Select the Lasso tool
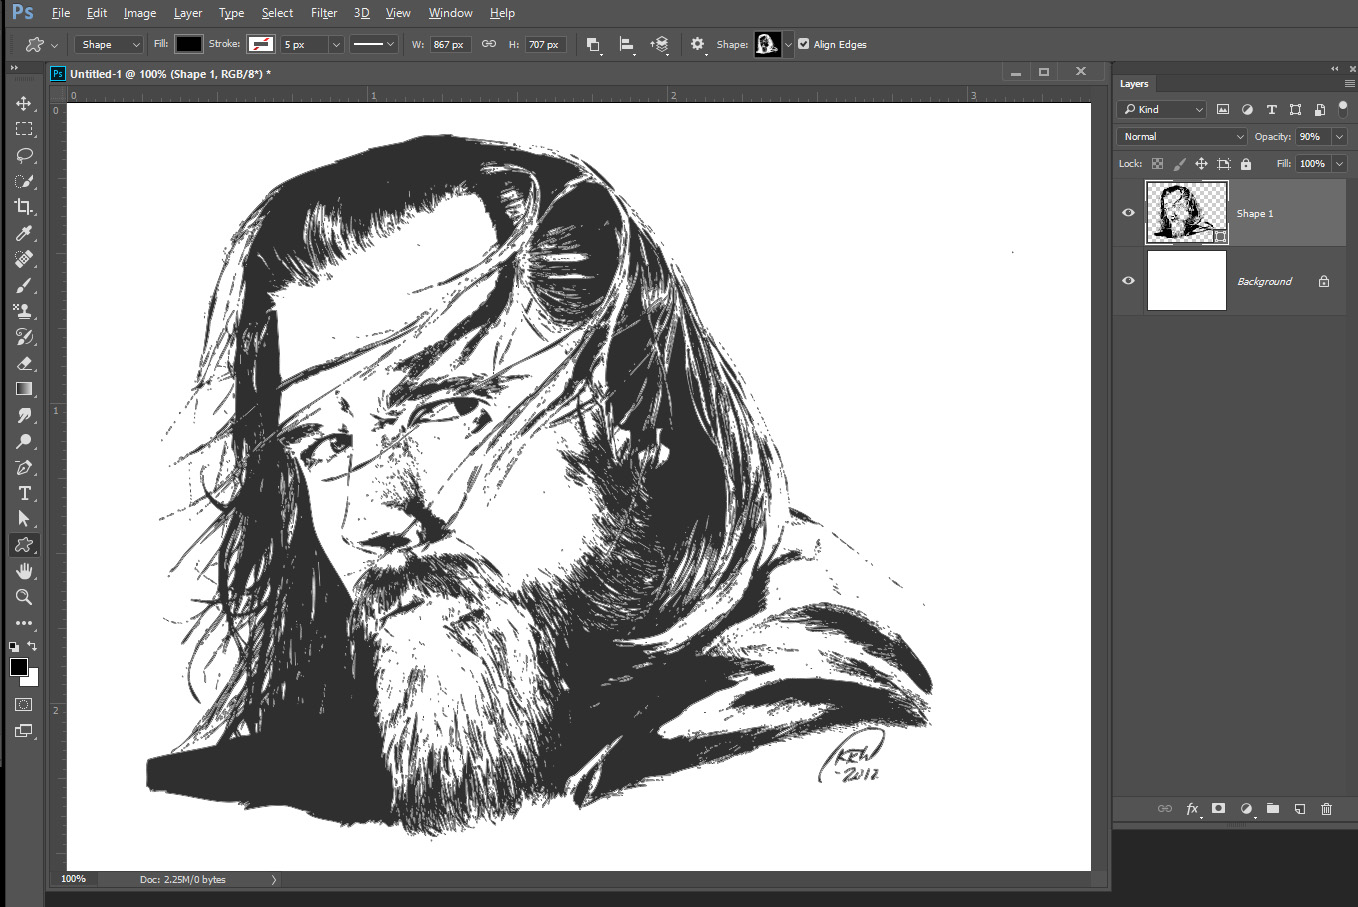Image resolution: width=1358 pixels, height=907 pixels. pos(24,155)
